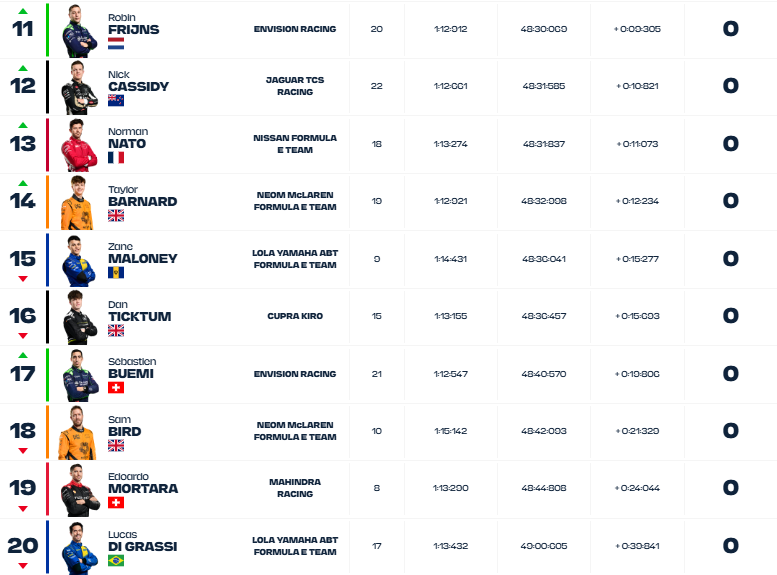Open the Nick Cassidy driver name link
Screen dimensions: 777x575
pos(138,81)
